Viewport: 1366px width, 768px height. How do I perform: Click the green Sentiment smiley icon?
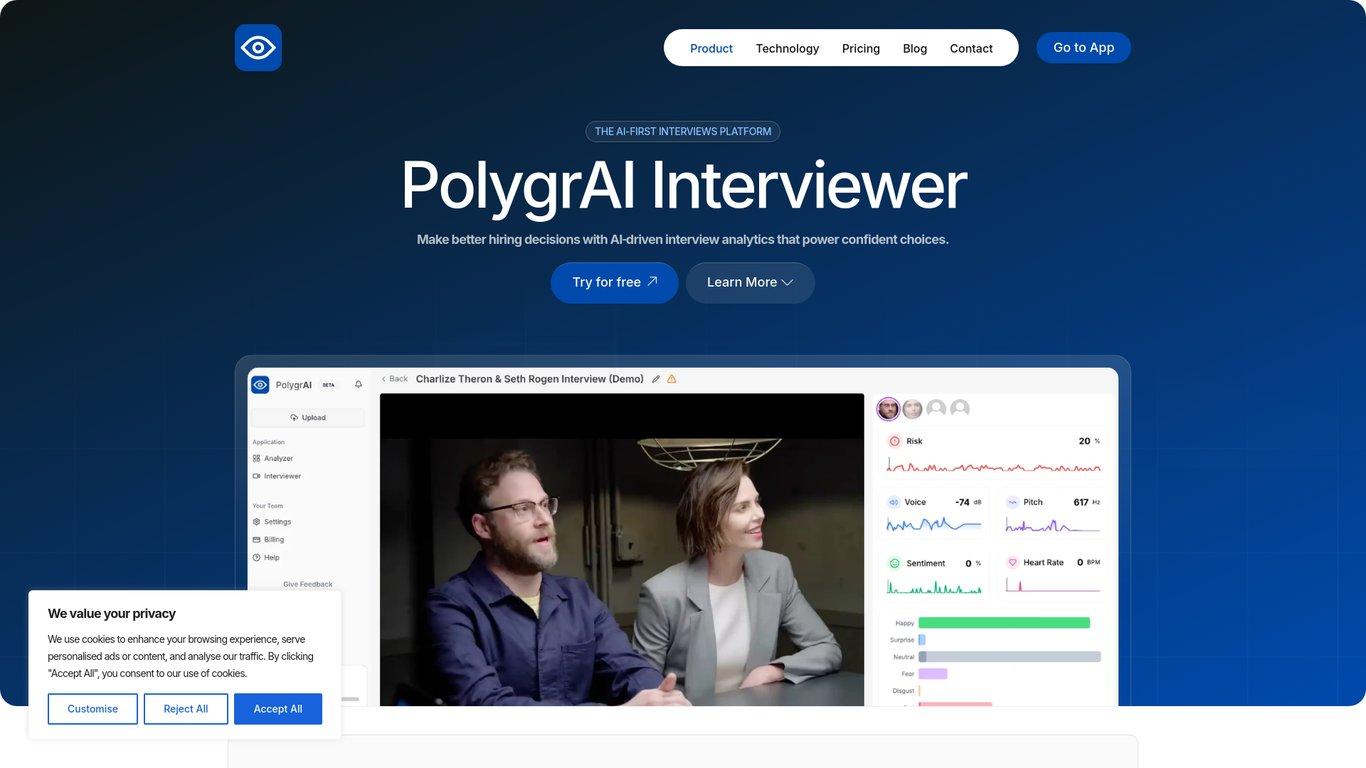pos(895,563)
